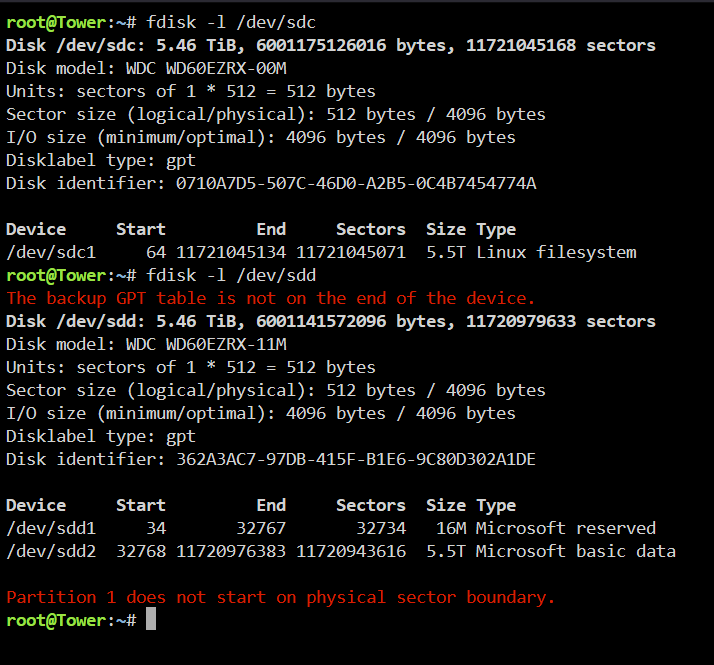
Task: Select the /dev/sdc1 partition row
Action: [321, 252]
